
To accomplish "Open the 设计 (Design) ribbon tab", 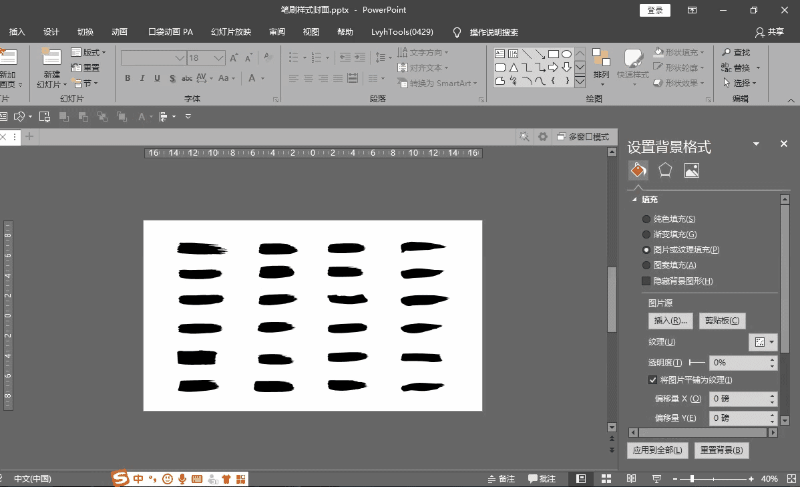I will pyautogui.click(x=51, y=32).
